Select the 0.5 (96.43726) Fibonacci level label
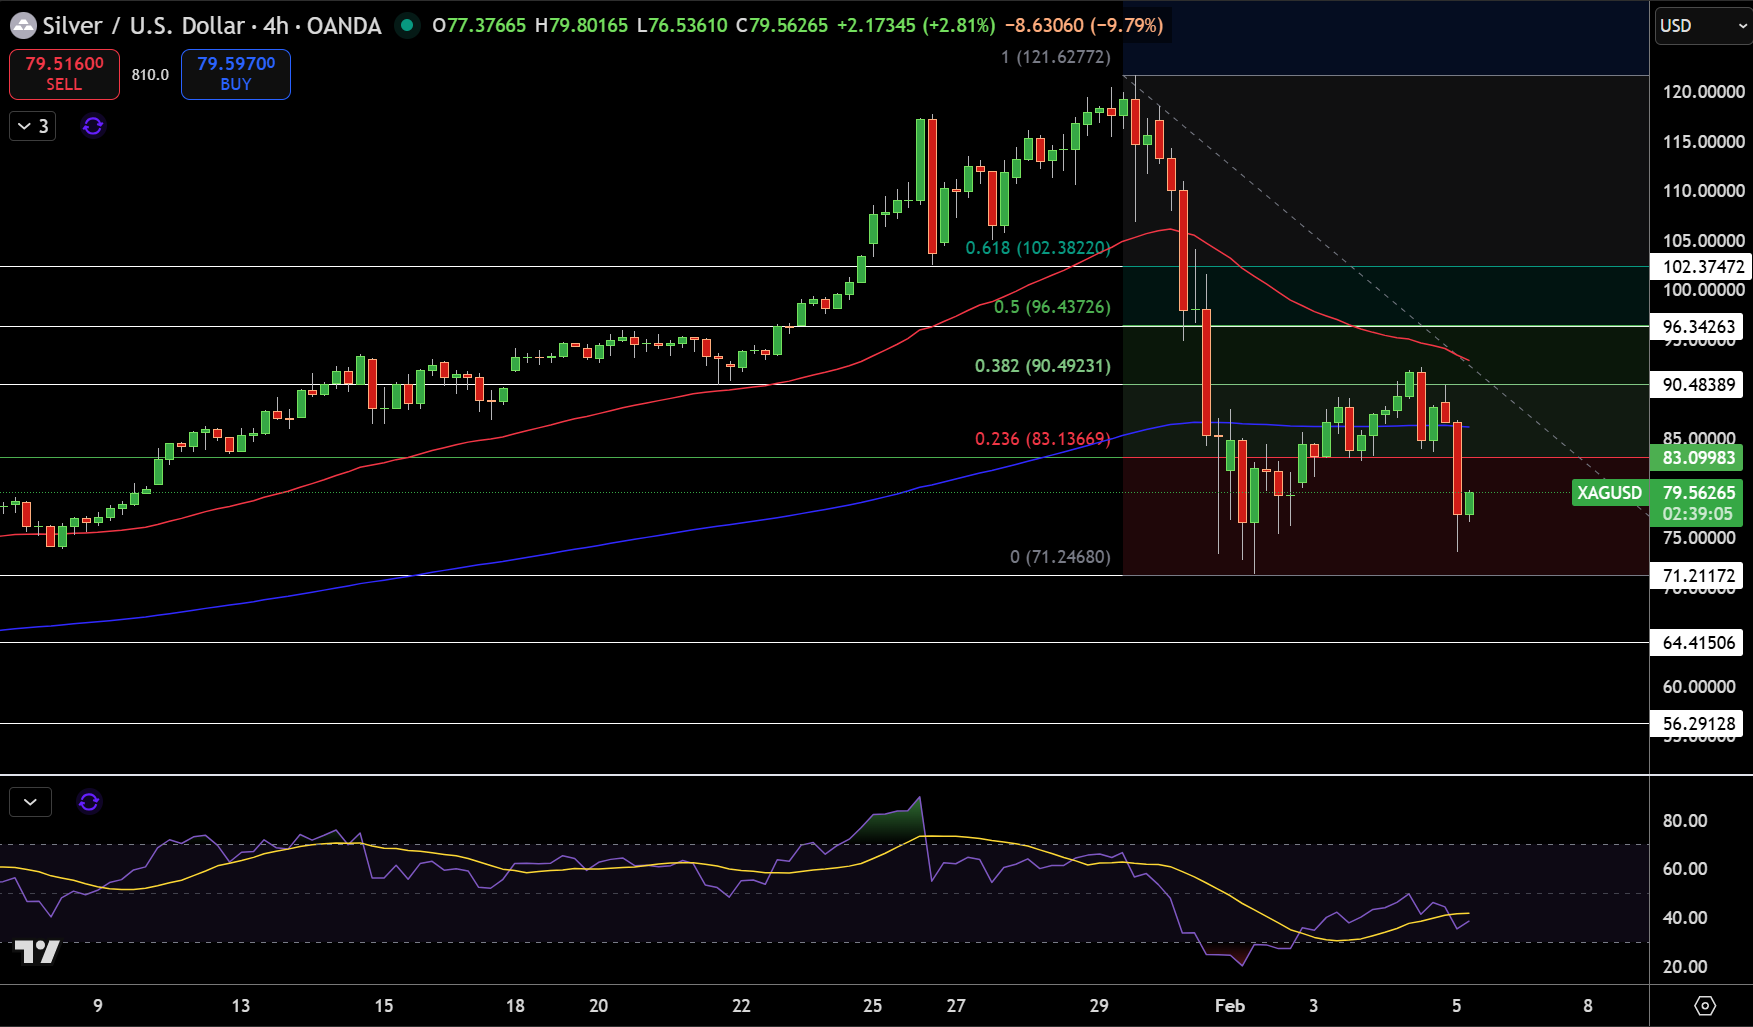1753x1027 pixels. tap(1052, 307)
